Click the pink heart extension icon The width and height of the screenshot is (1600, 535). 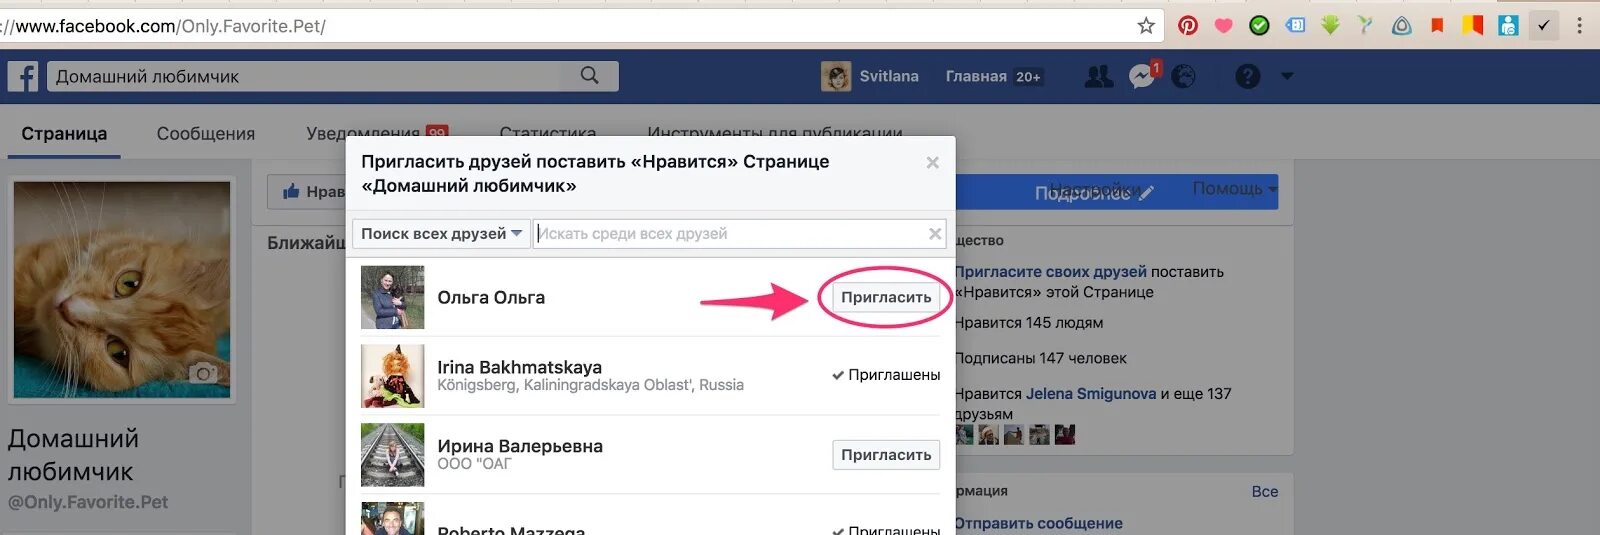(1223, 26)
